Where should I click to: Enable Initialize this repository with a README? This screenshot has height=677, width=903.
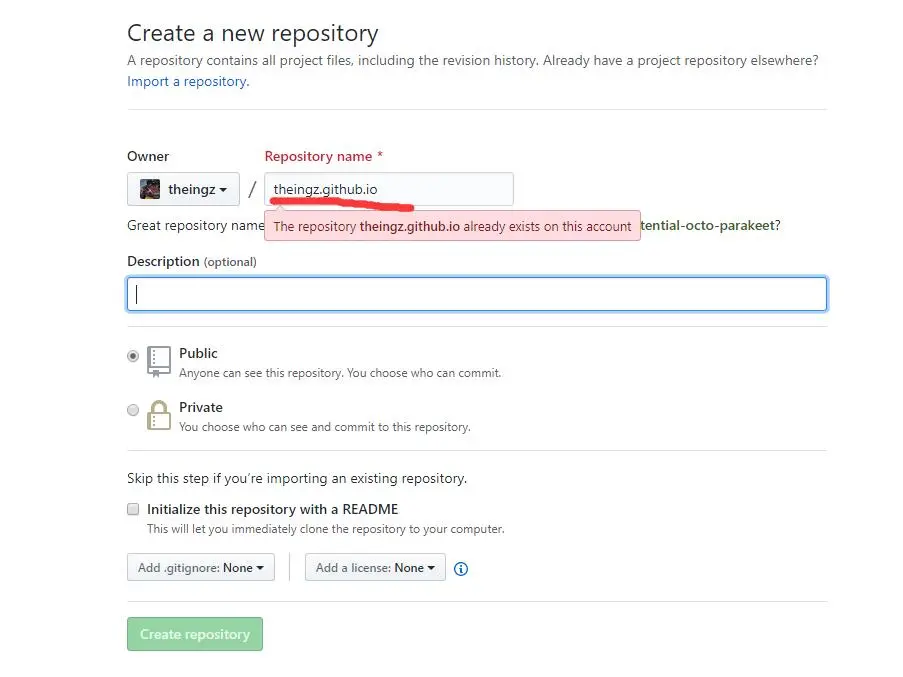point(133,509)
